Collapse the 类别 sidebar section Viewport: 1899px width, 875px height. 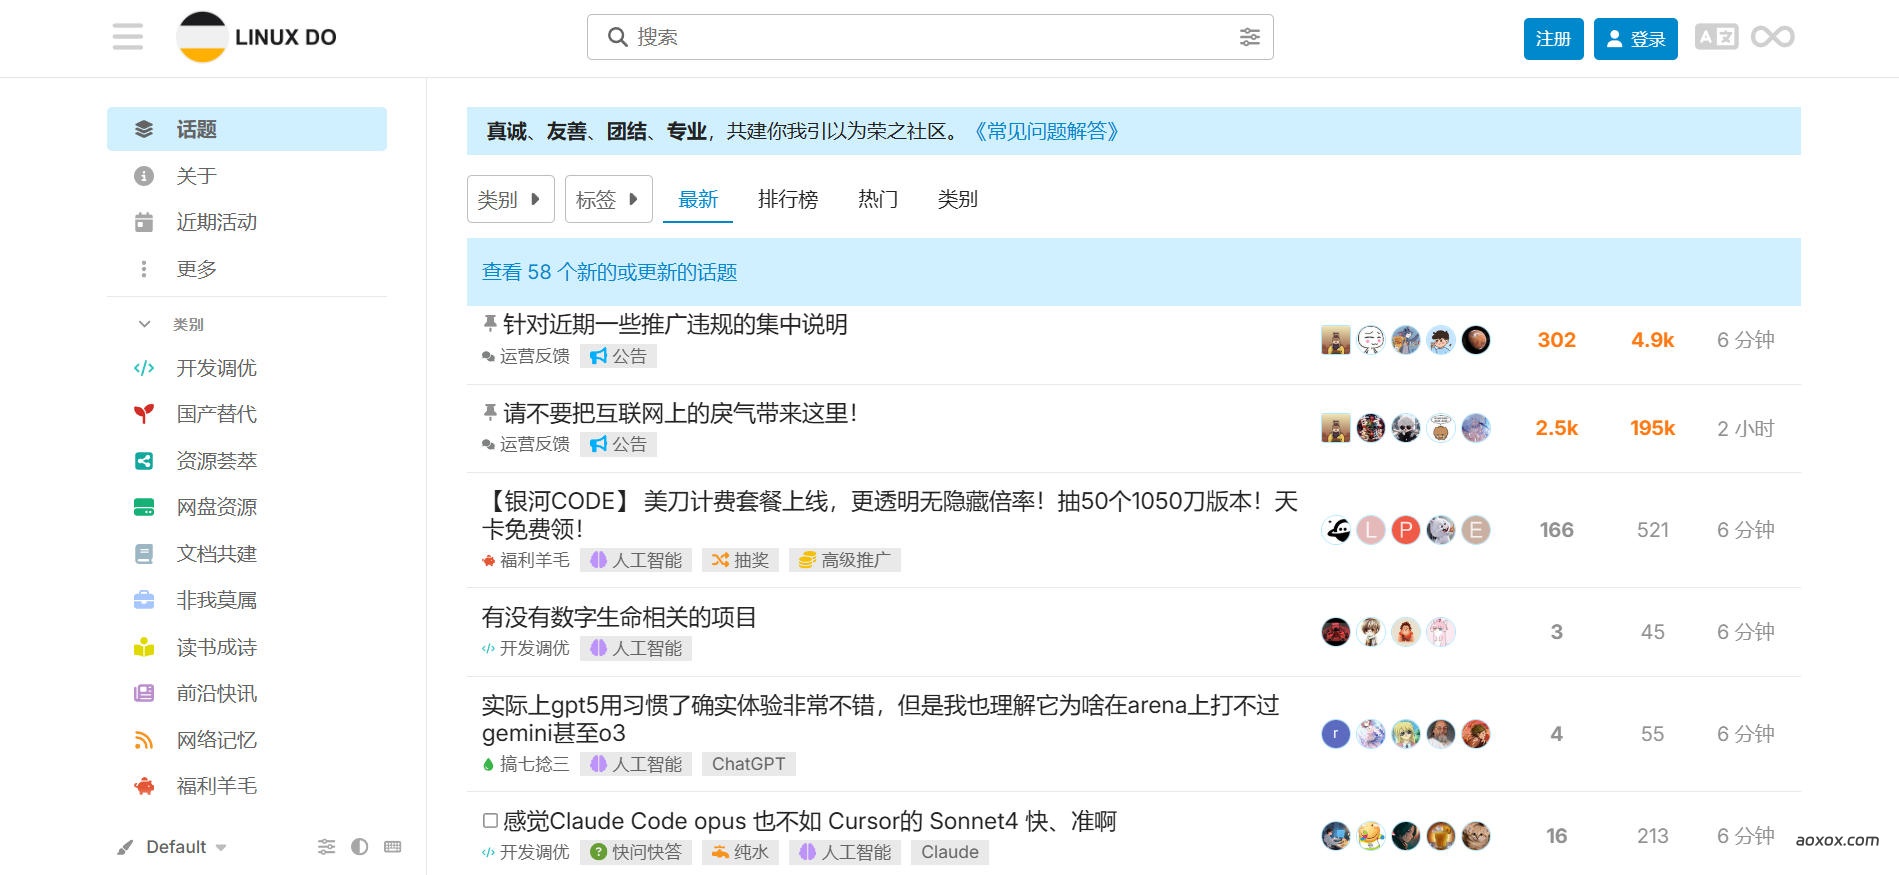[145, 324]
